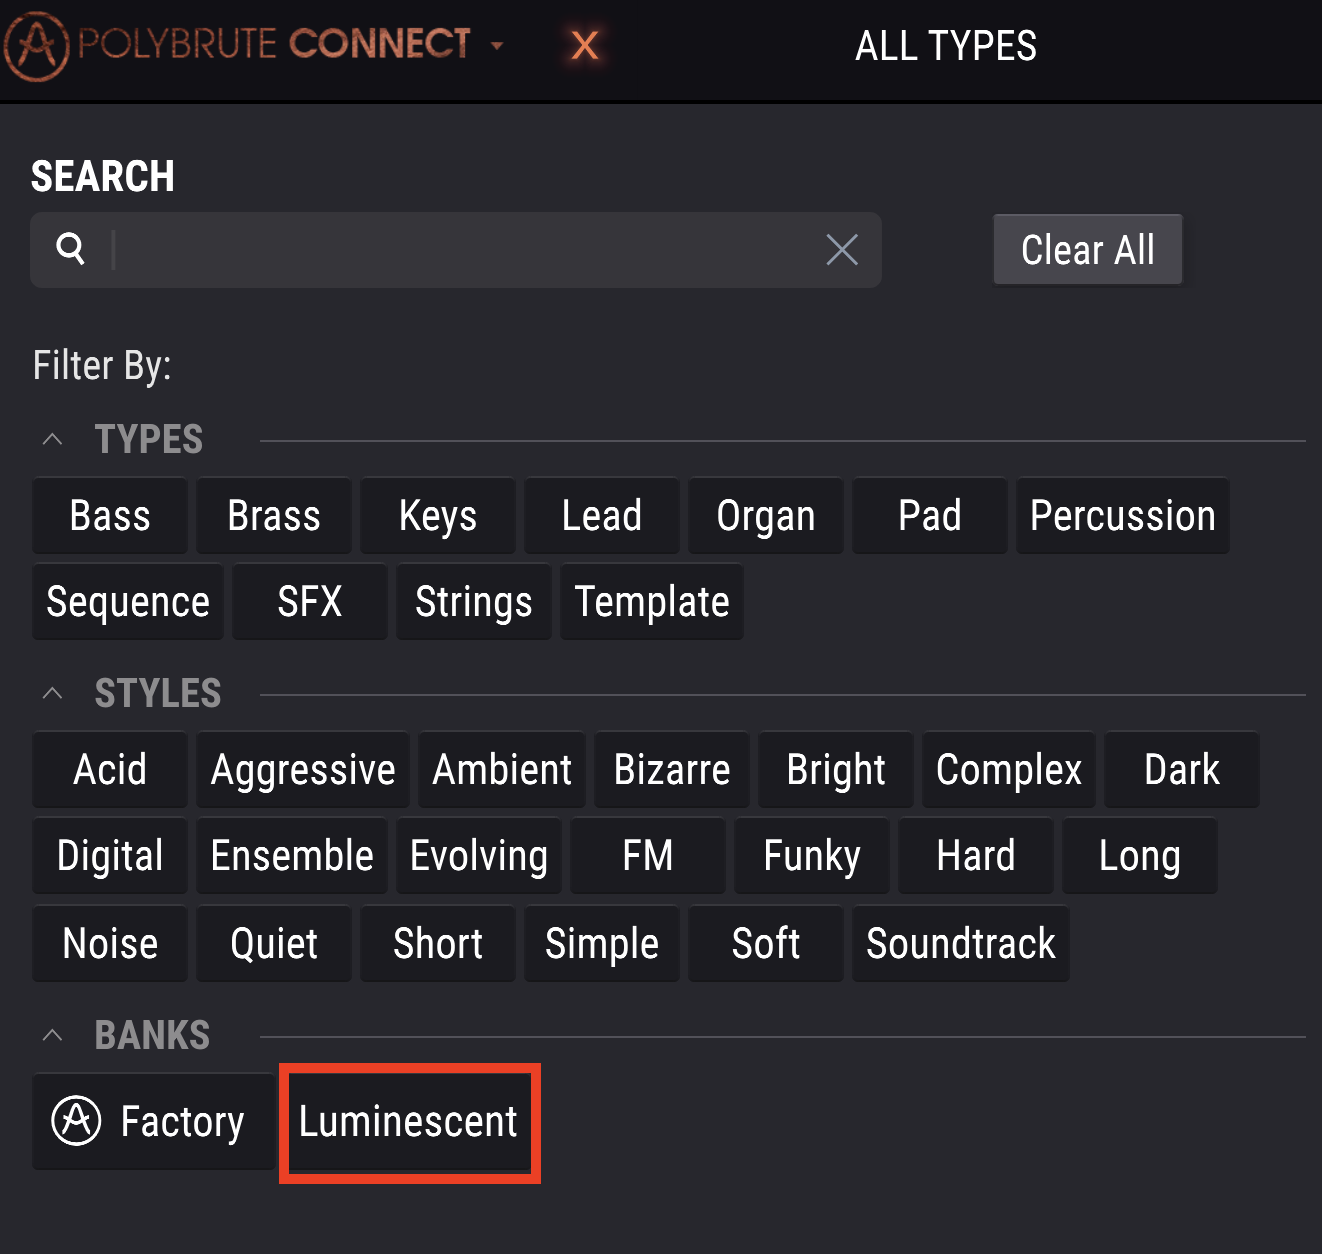
Task: Toggle the Evolving style tag
Action: click(x=479, y=856)
